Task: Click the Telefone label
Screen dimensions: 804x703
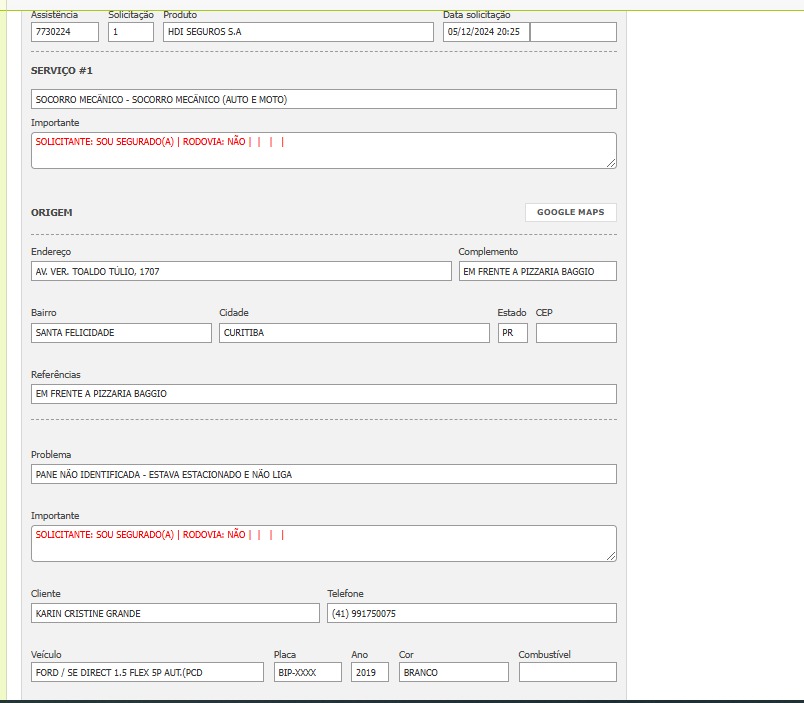Action: pos(345,593)
